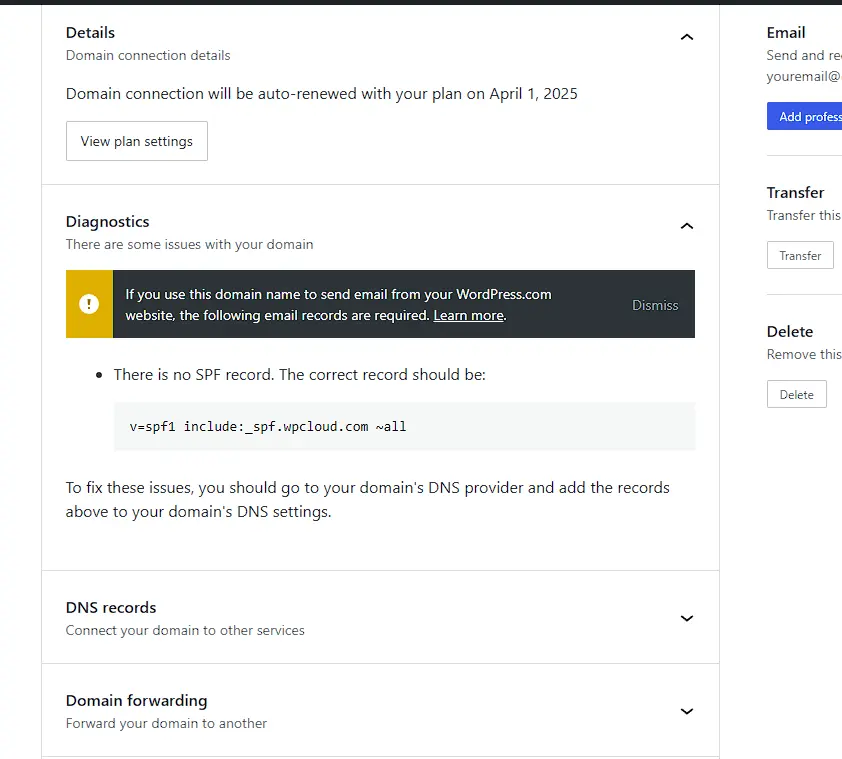Viewport: 842px width, 759px height.
Task: Click 'There are some issues with your domain'
Action: [189, 244]
